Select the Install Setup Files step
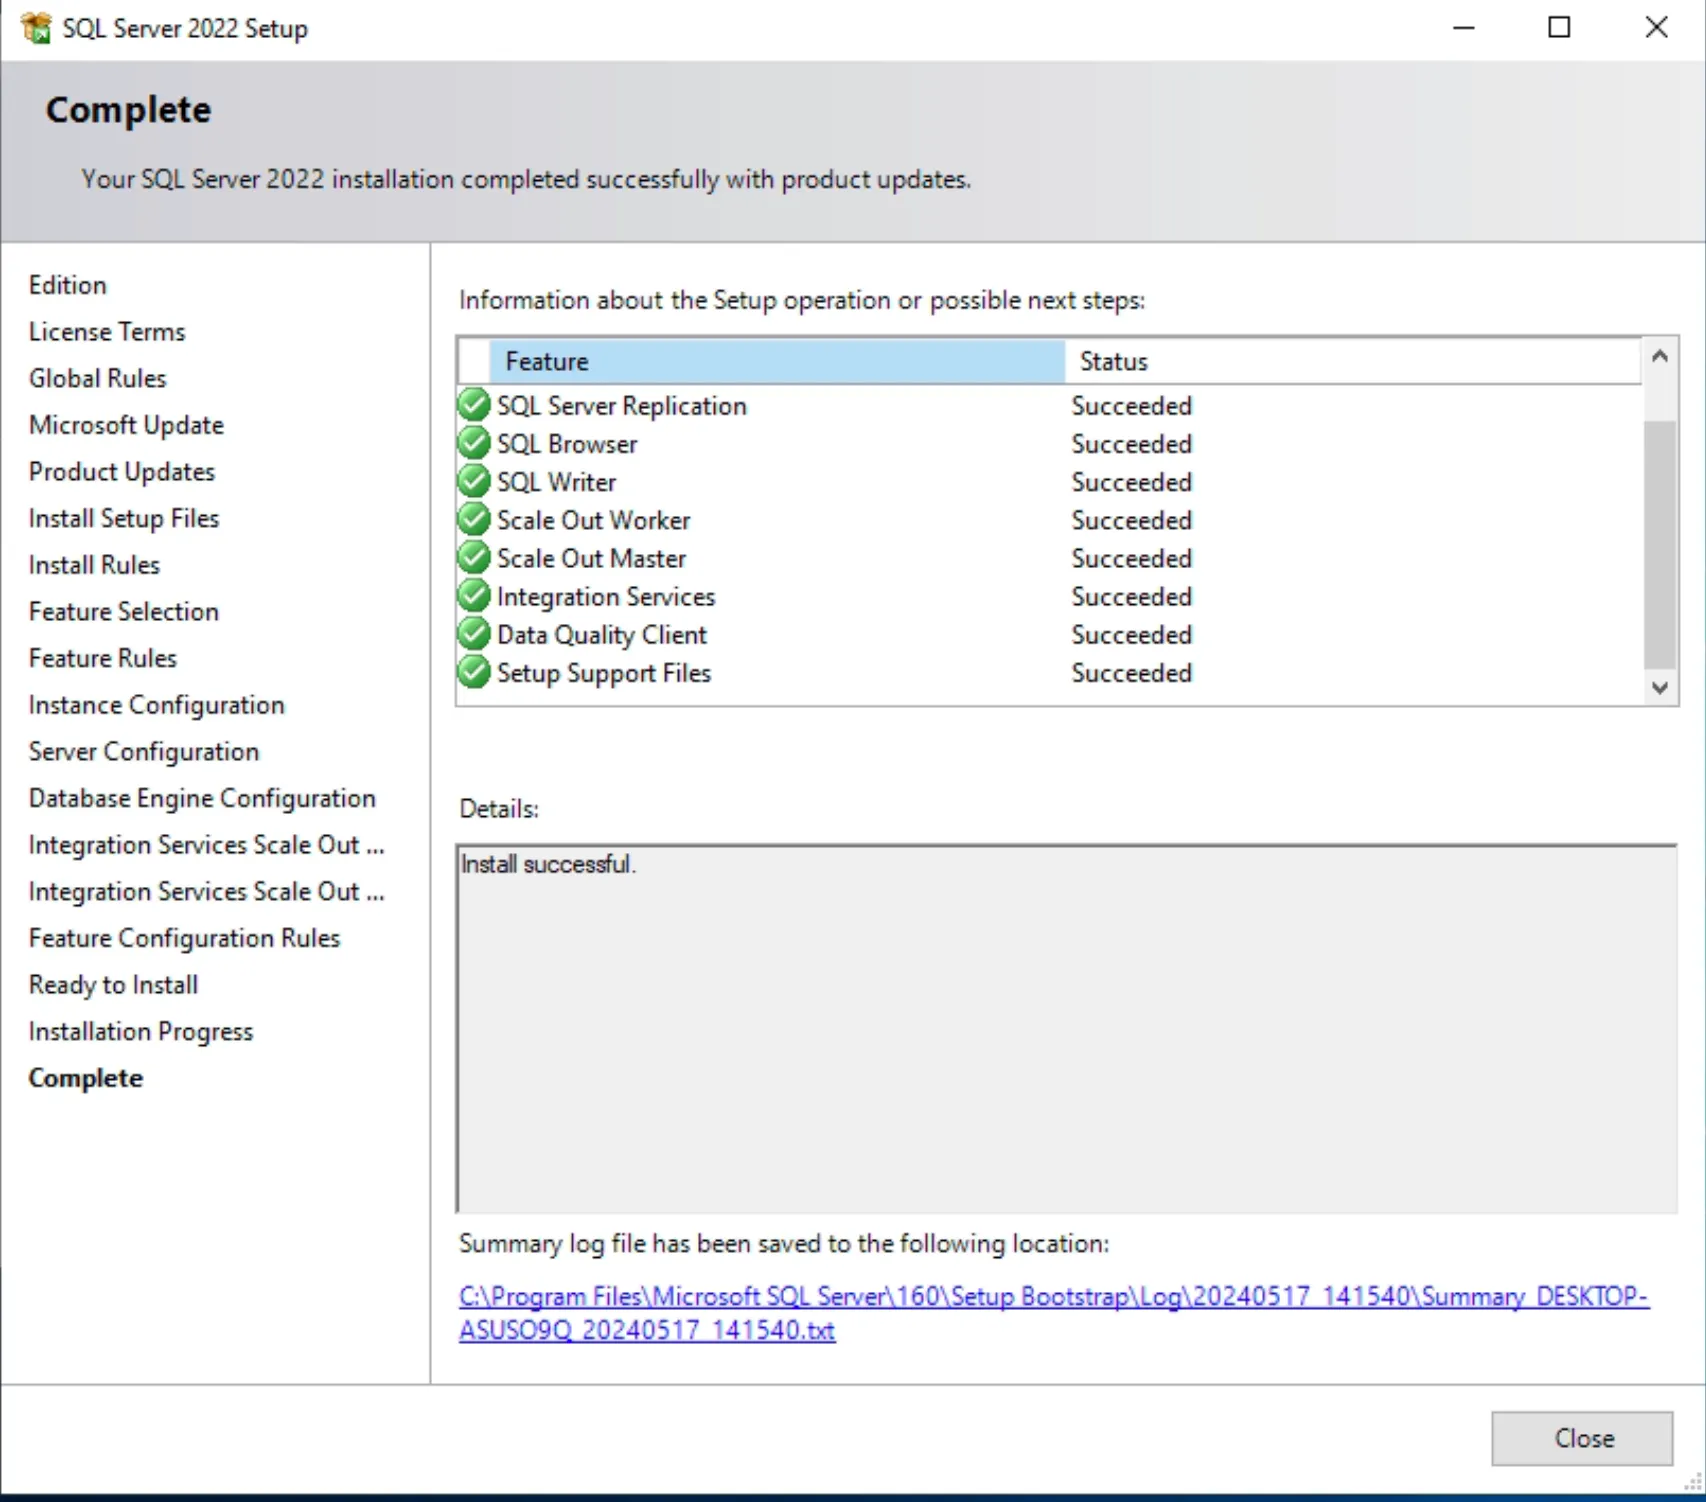This screenshot has width=1706, height=1502. [124, 518]
